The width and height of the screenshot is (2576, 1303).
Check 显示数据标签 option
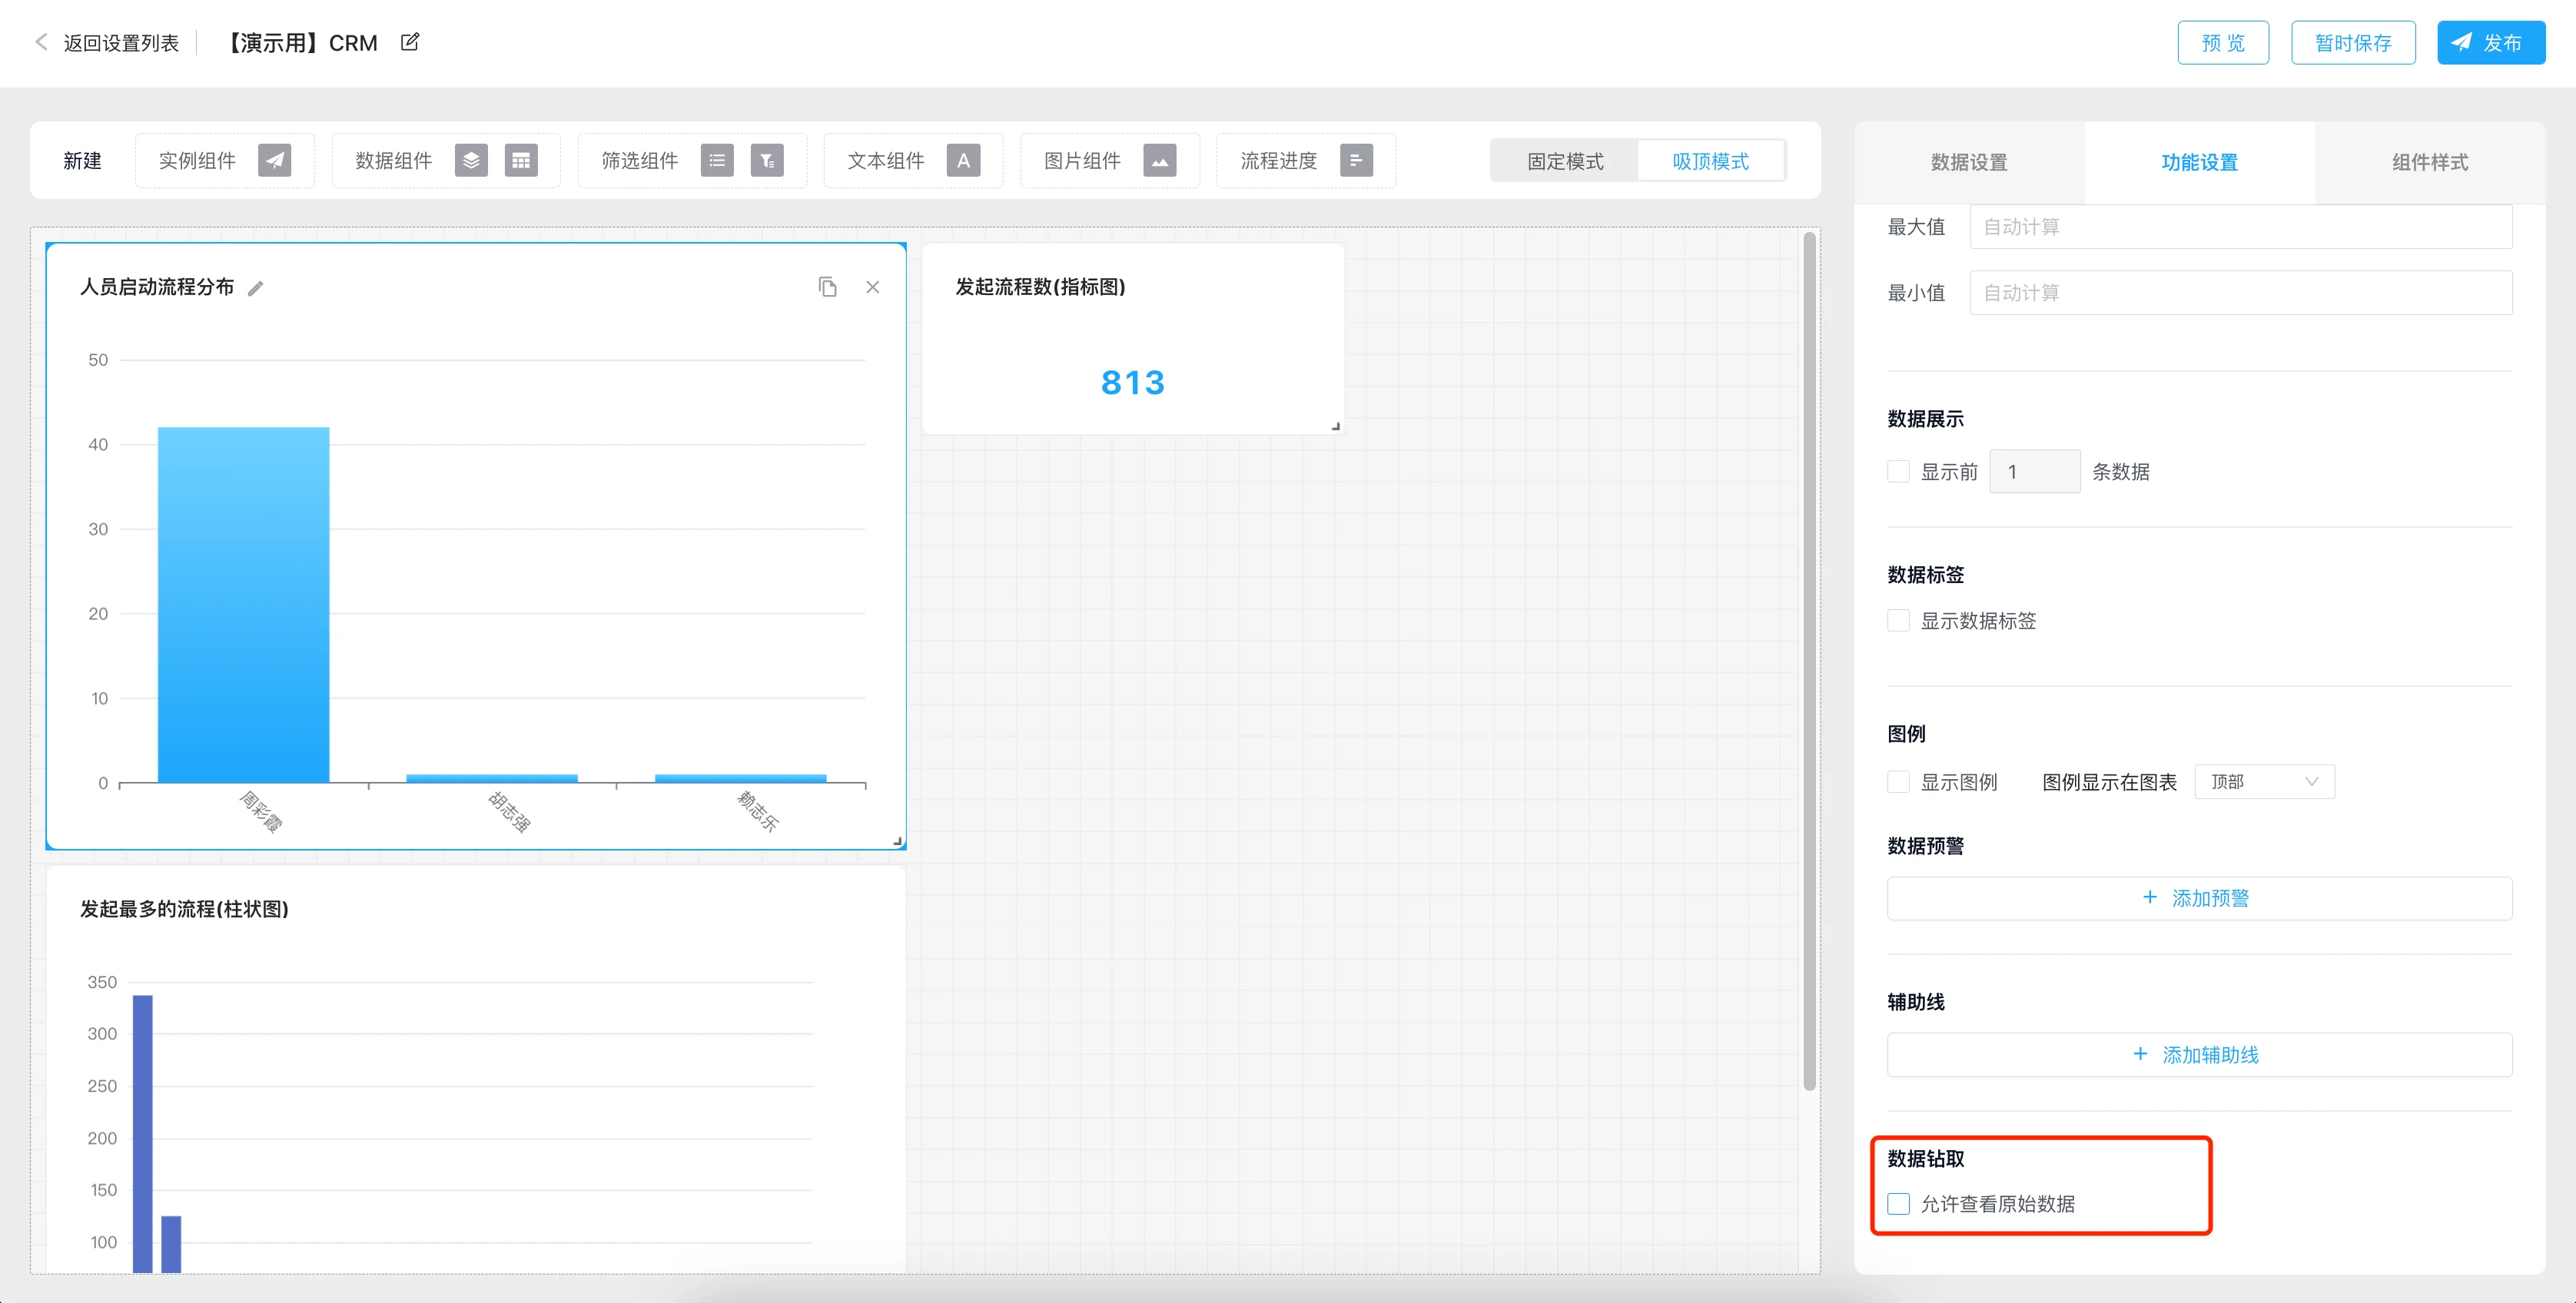click(1899, 620)
